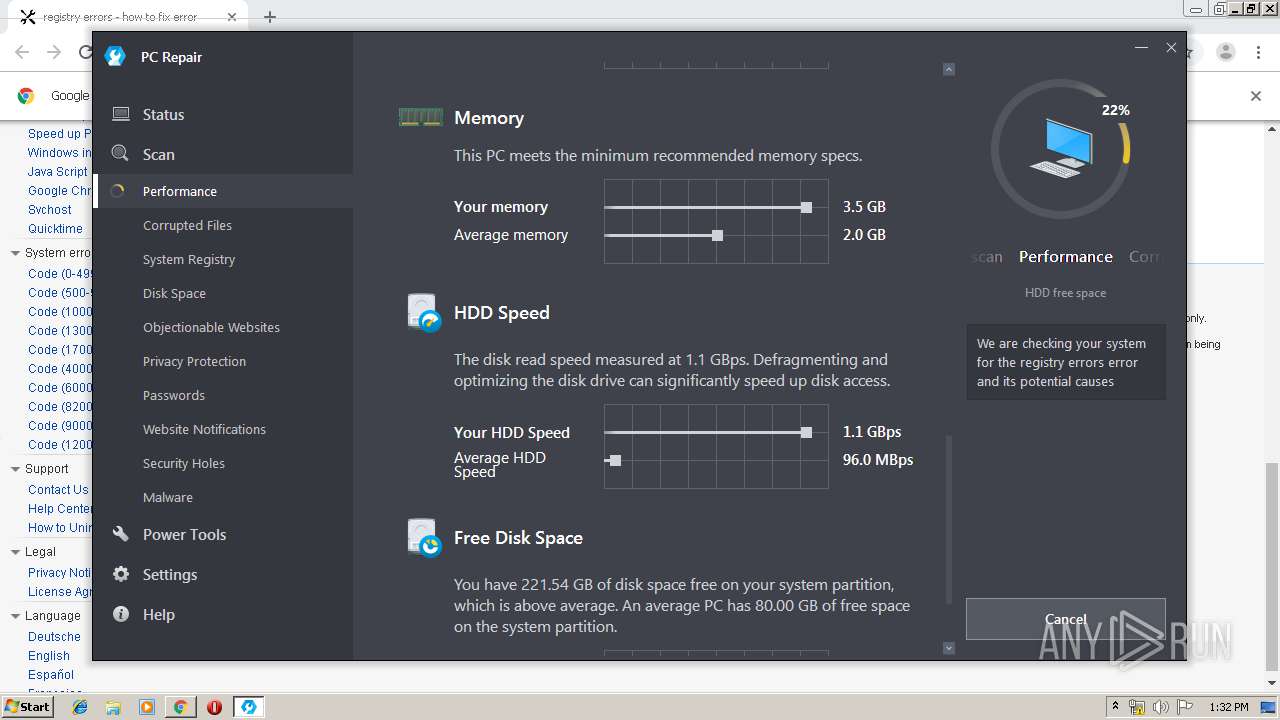Open Opera from the taskbar
This screenshot has width=1280, height=720.
tap(214, 707)
